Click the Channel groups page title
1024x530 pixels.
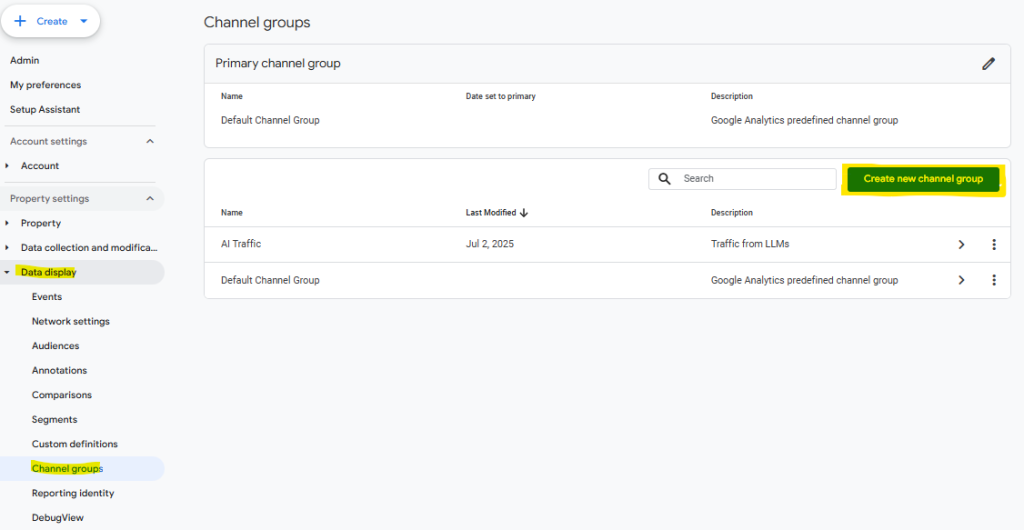point(257,22)
